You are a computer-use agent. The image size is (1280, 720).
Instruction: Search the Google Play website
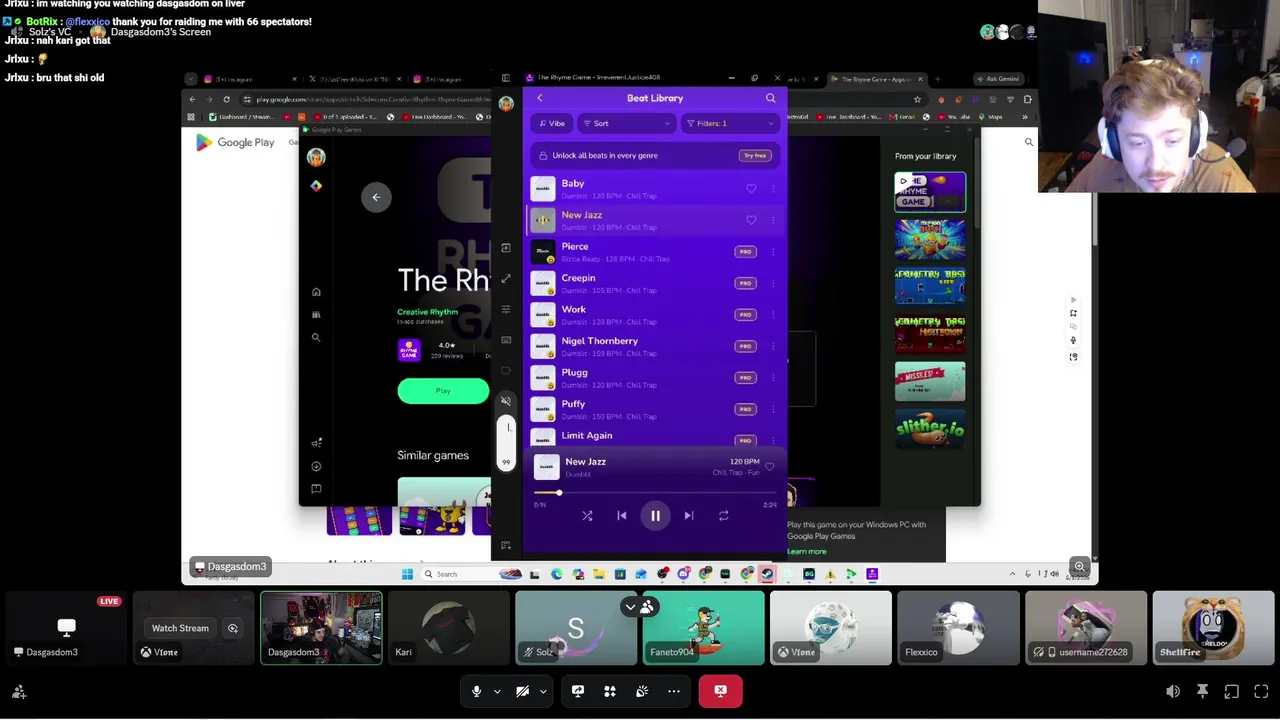click(x=1028, y=143)
